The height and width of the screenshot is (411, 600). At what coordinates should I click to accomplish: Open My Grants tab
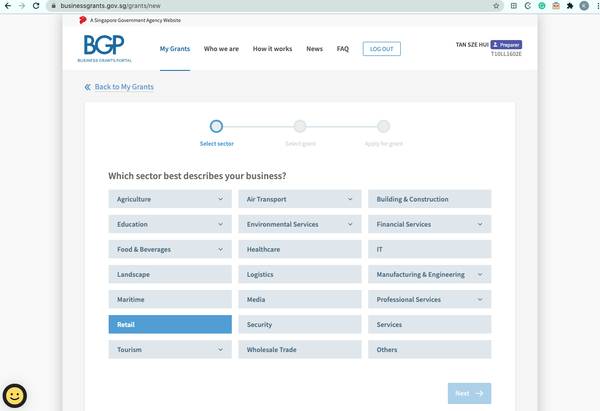tap(175, 49)
